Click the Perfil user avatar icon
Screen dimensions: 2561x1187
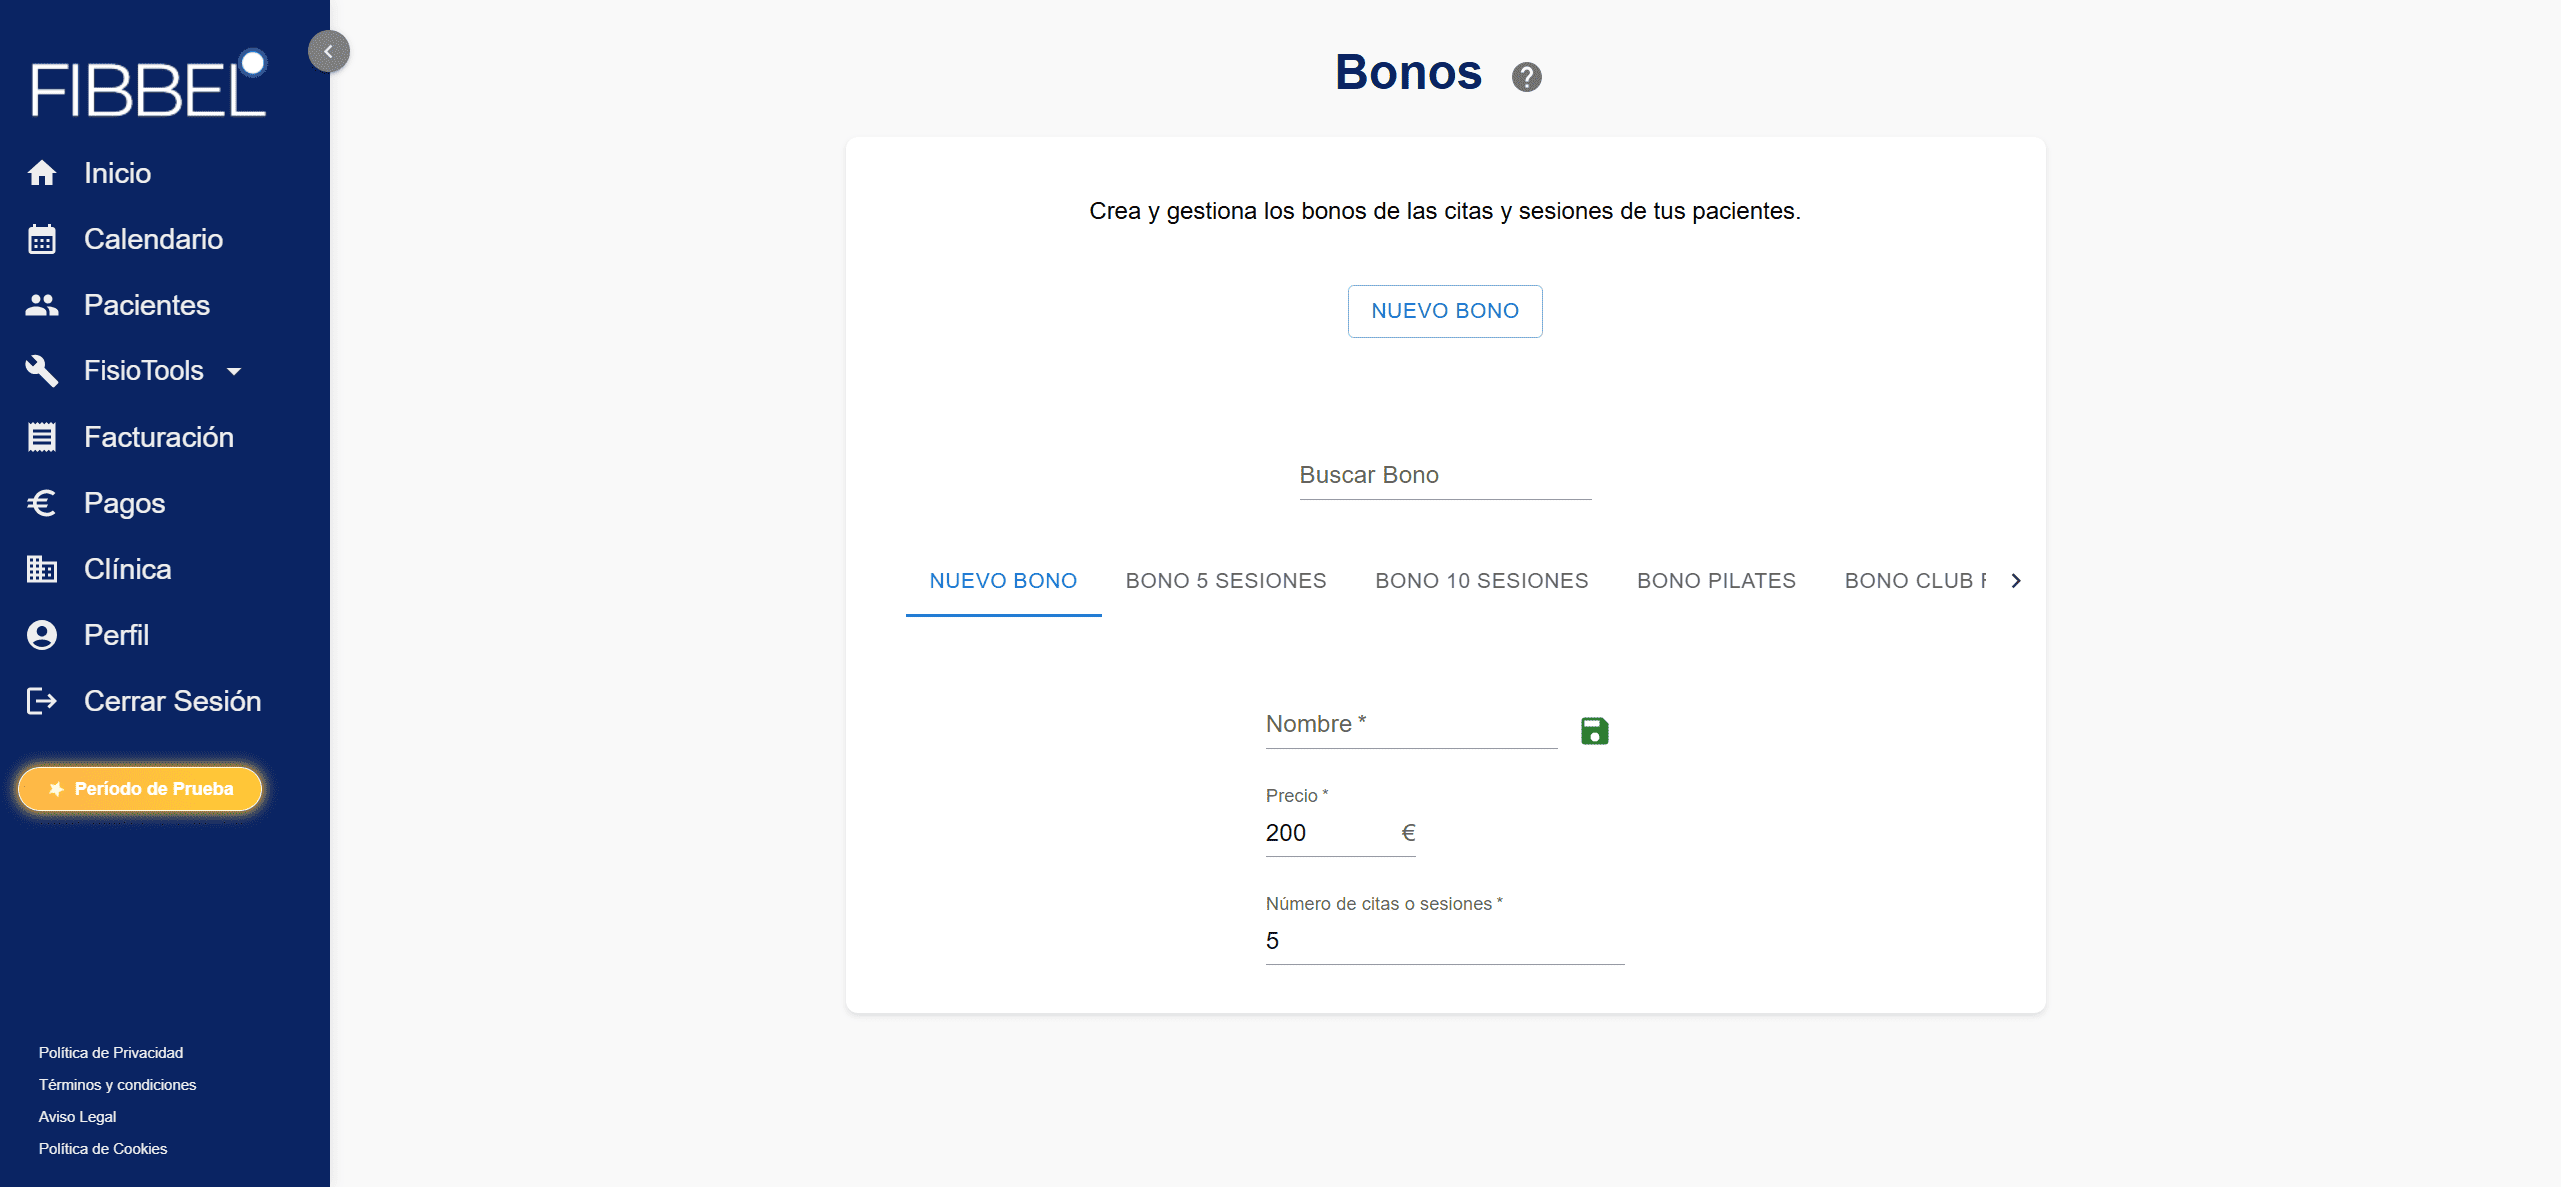point(42,635)
